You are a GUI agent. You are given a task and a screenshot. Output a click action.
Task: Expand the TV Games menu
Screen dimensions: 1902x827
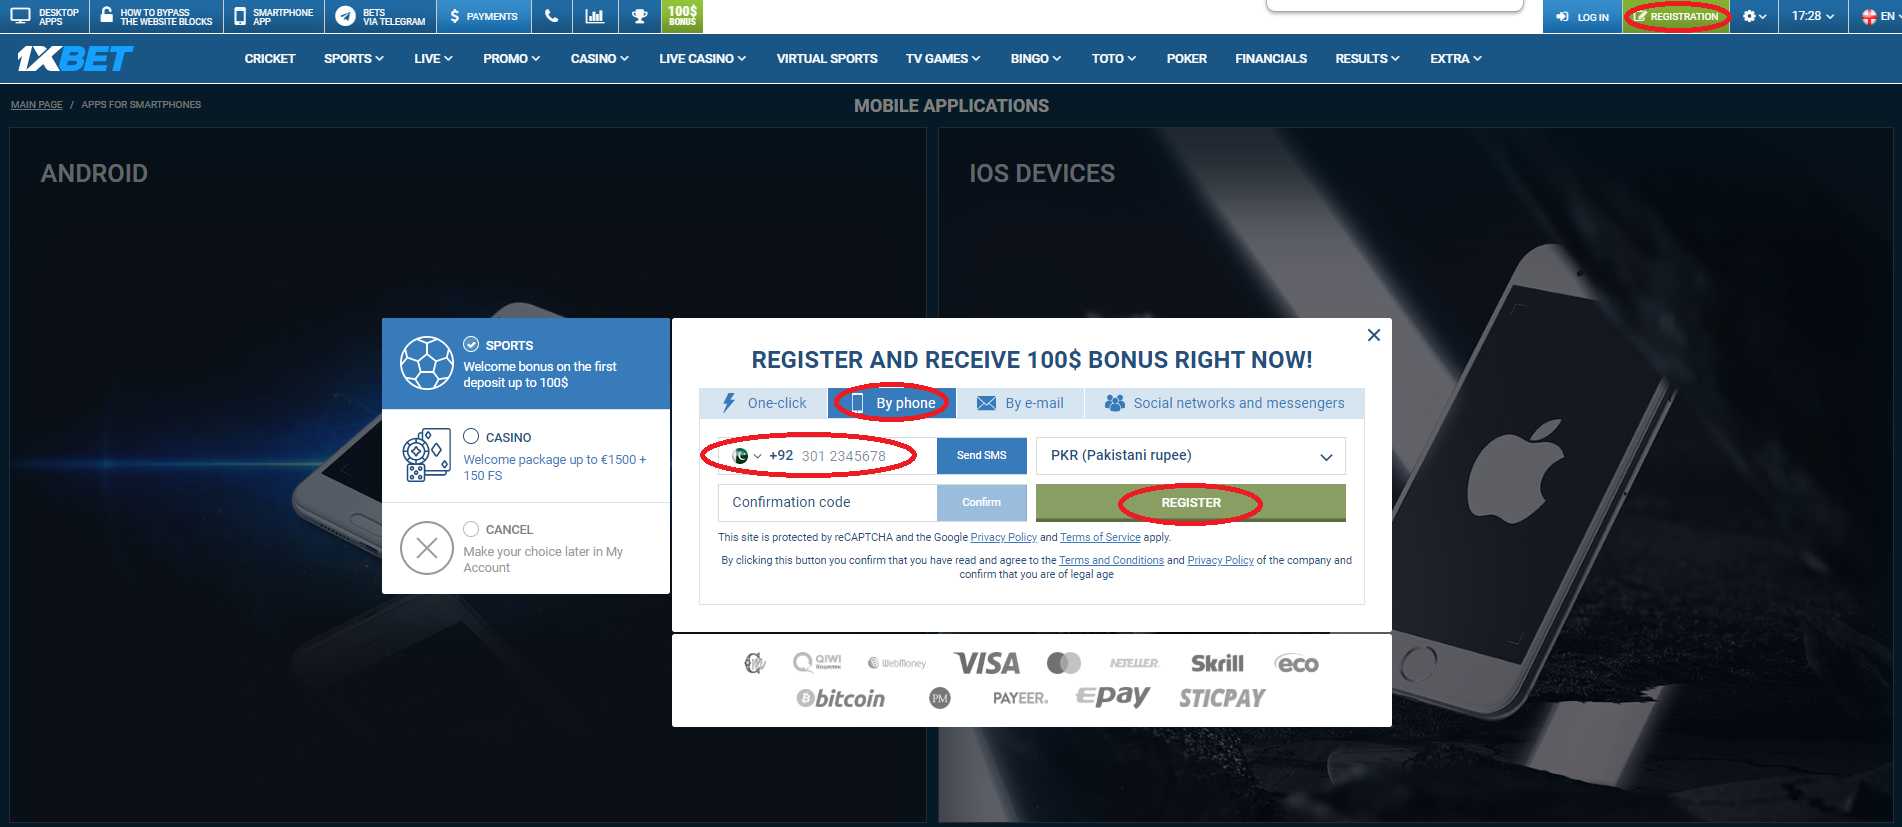943,59
